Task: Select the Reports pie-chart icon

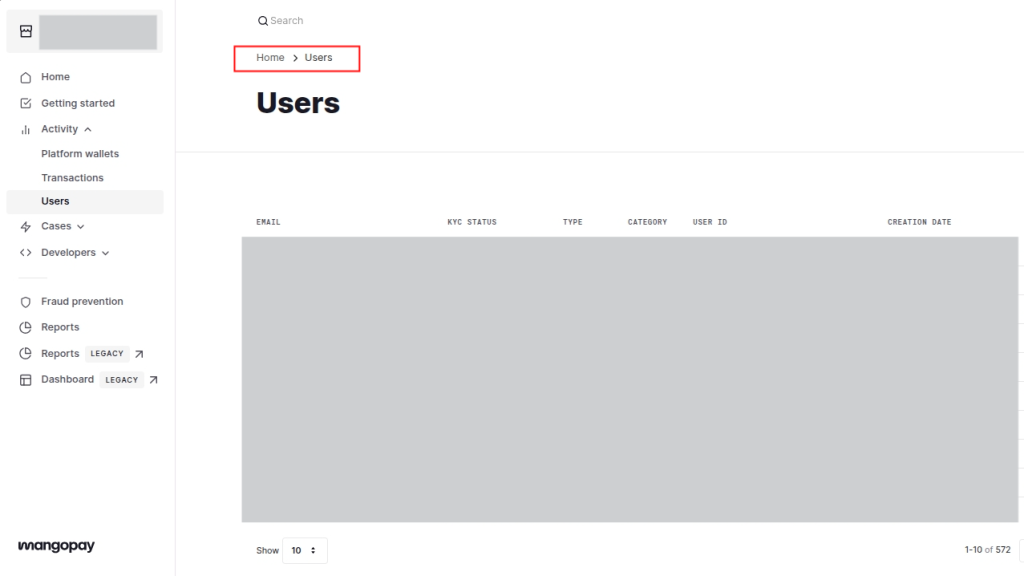Action: (x=25, y=327)
